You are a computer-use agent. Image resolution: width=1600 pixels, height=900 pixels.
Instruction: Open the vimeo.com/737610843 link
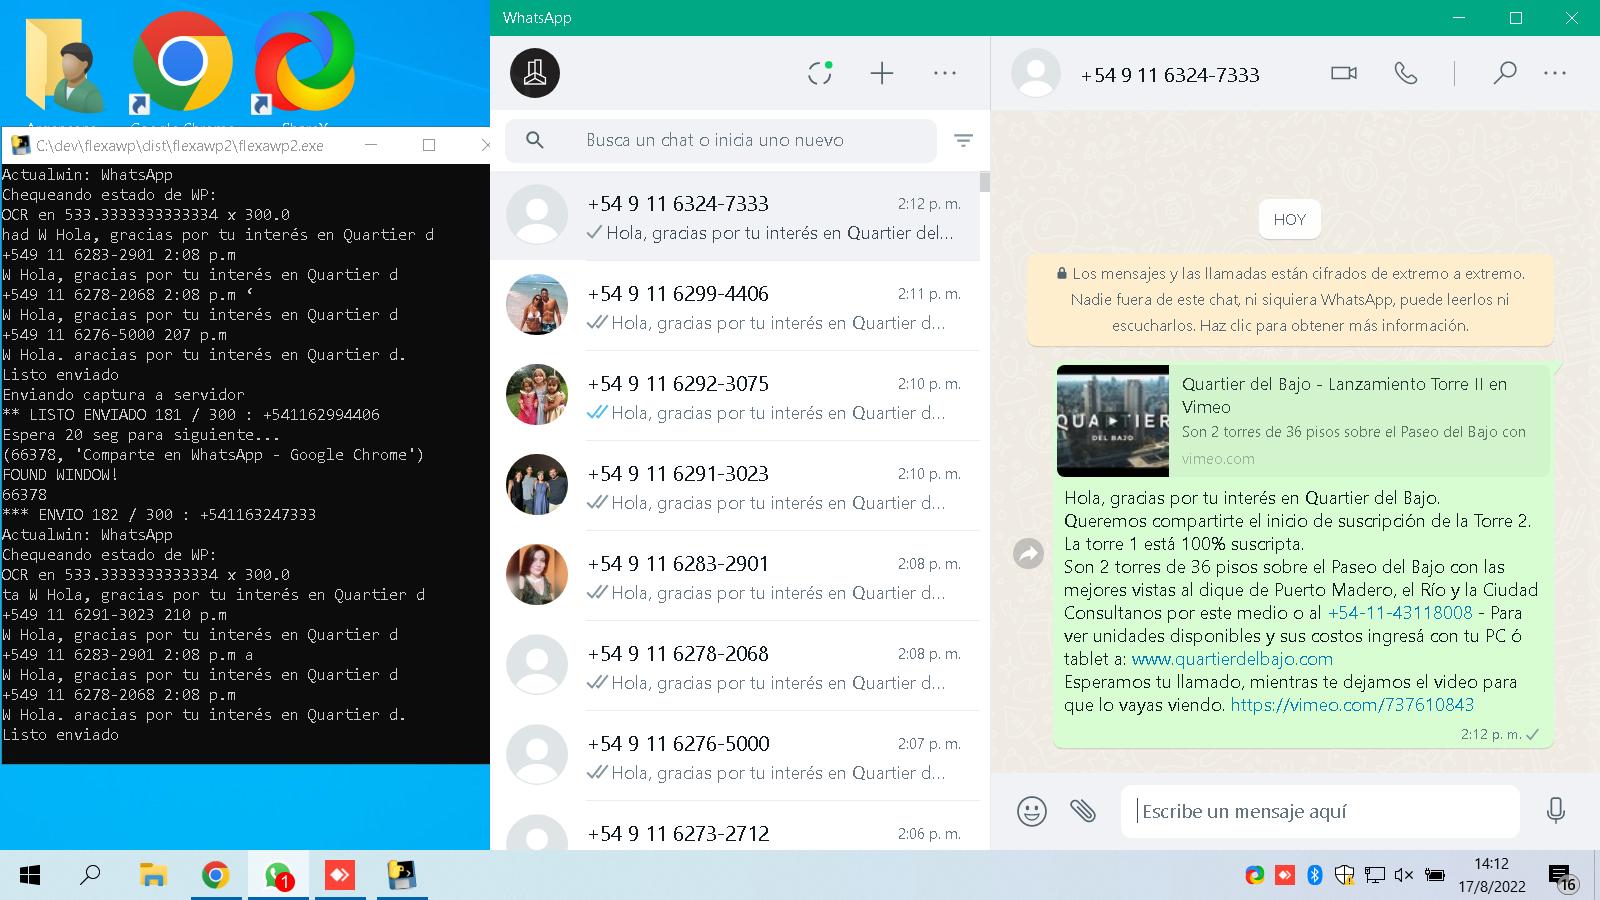click(x=1352, y=705)
